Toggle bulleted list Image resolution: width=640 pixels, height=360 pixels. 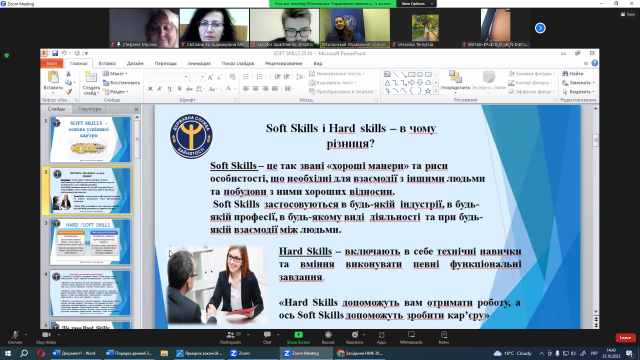click(x=247, y=77)
